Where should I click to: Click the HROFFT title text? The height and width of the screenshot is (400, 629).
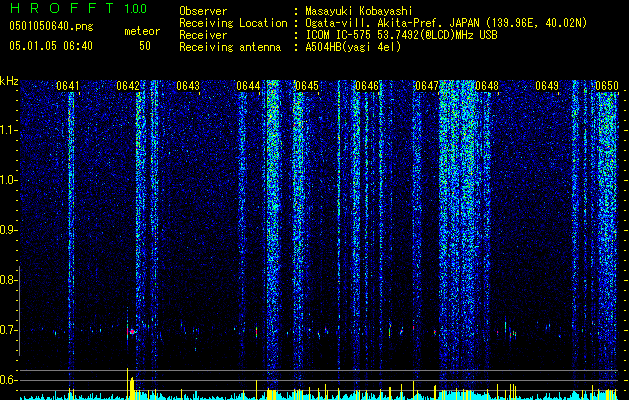tap(63, 8)
